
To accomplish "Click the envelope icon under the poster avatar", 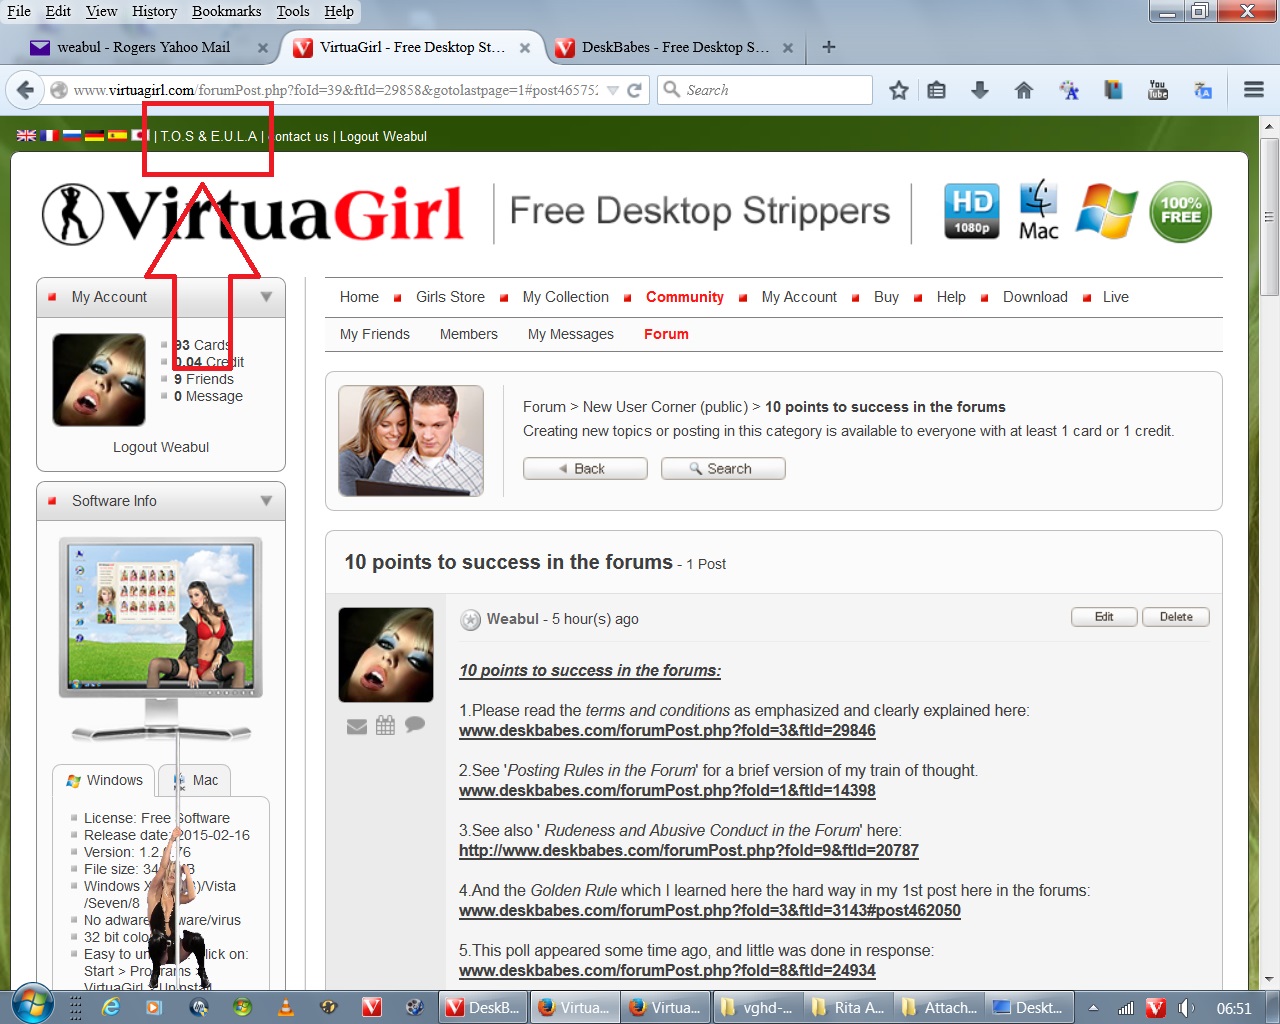I will (357, 726).
